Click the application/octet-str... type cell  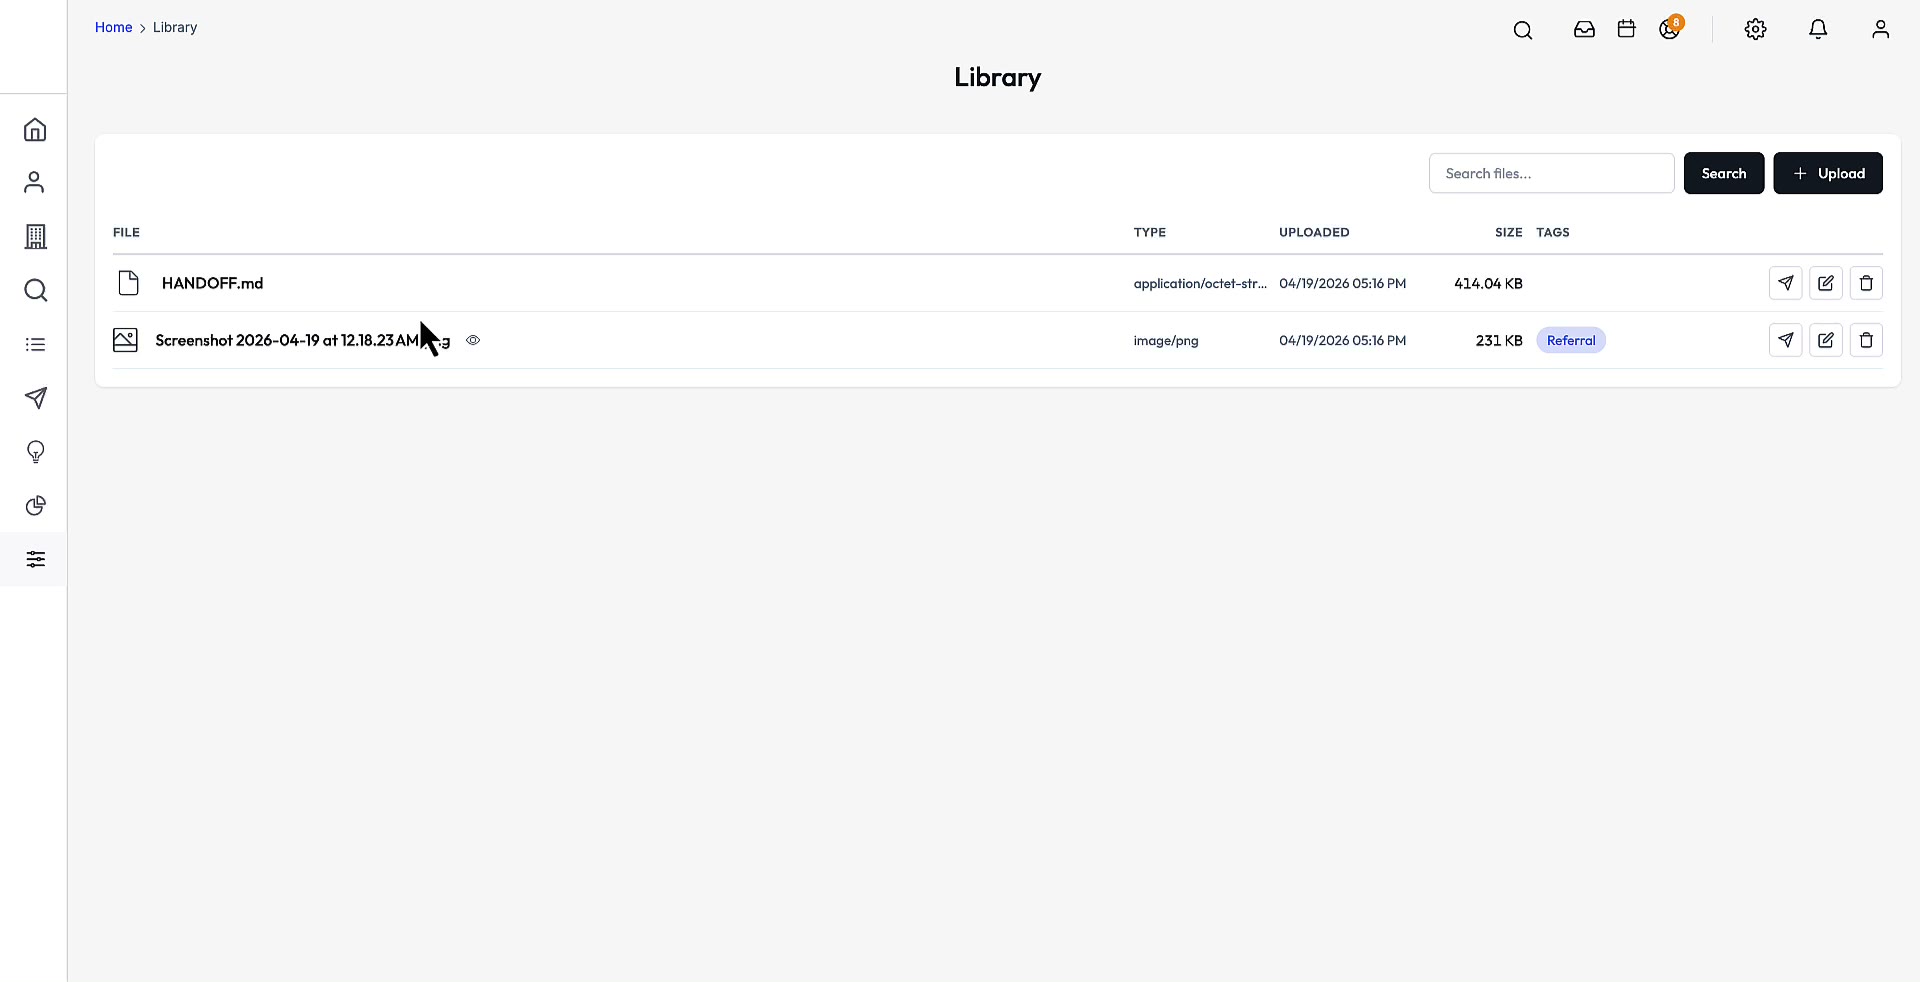coord(1200,283)
